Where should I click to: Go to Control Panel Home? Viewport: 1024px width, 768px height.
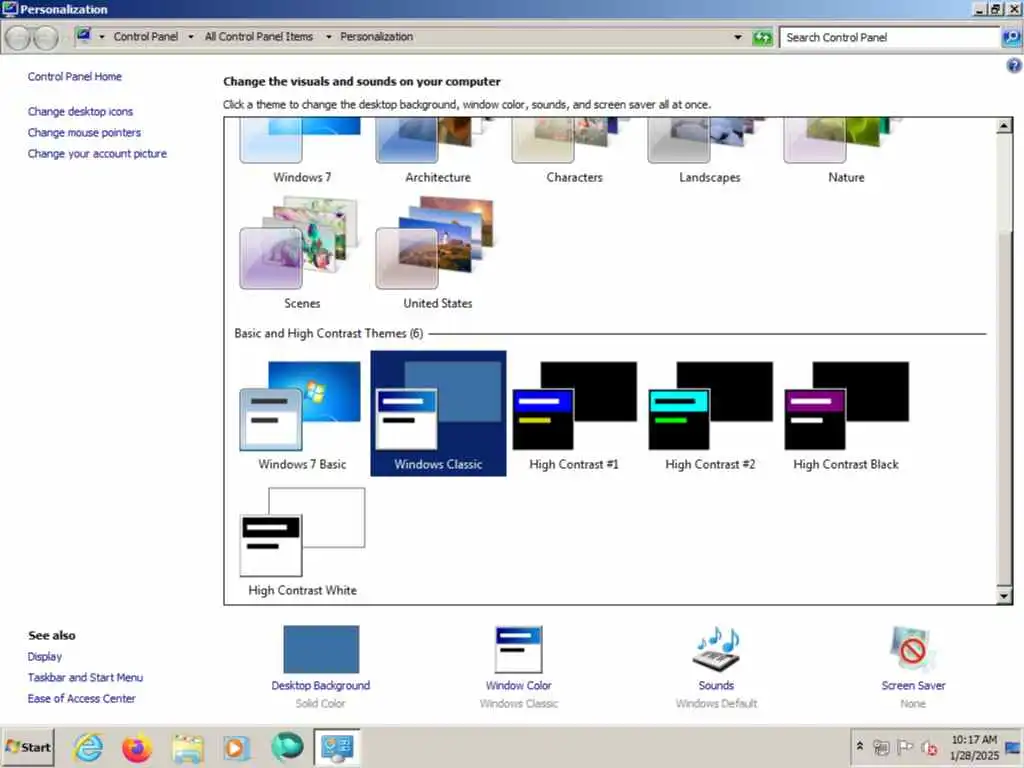pyautogui.click(x=74, y=76)
